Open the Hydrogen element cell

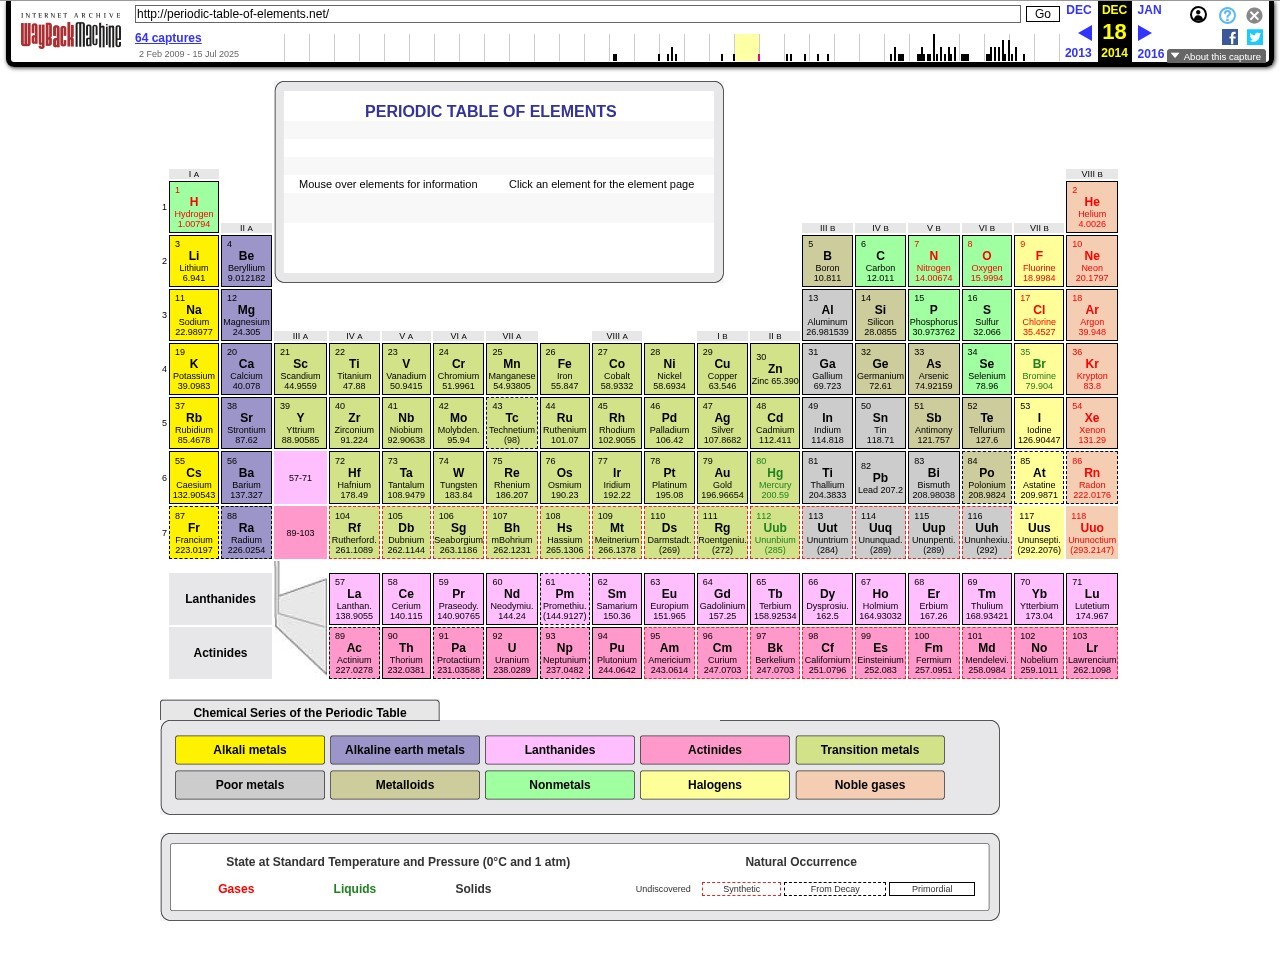[194, 207]
